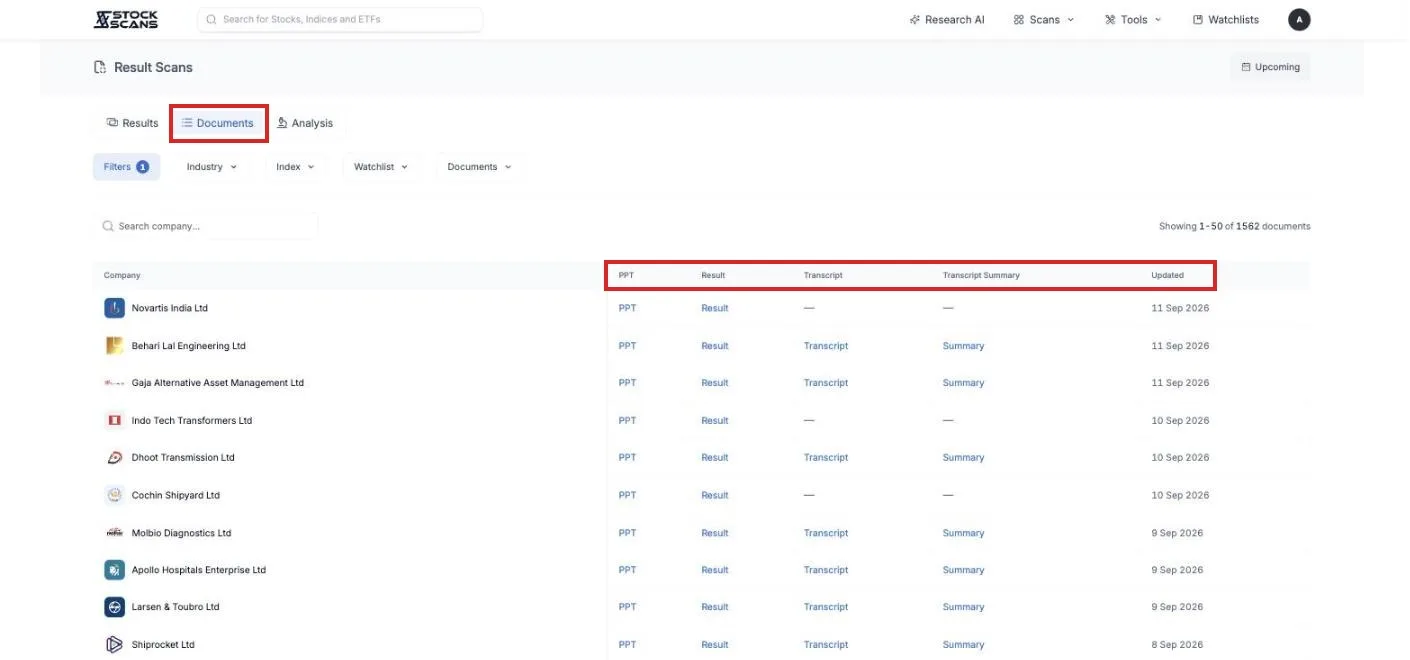This screenshot has width=1410, height=660.
Task: Open the Summary link for Dhoot Transmission
Action: [x=963, y=458]
